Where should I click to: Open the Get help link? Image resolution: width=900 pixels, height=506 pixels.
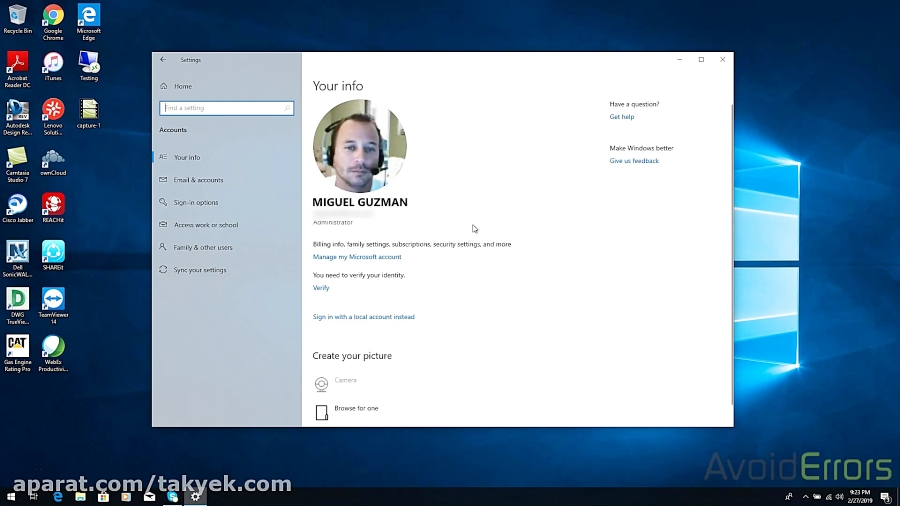pyautogui.click(x=622, y=116)
